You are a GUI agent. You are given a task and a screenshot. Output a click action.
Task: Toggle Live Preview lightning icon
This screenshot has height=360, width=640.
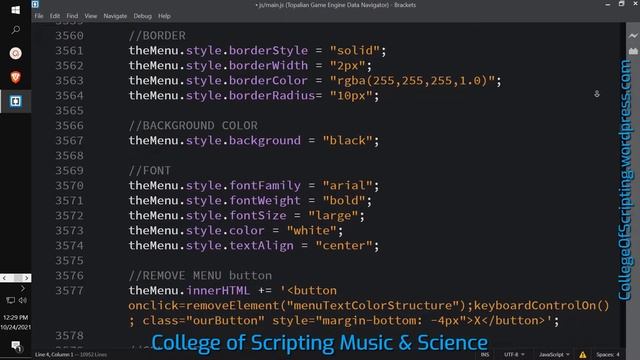pyautogui.click(x=633, y=36)
